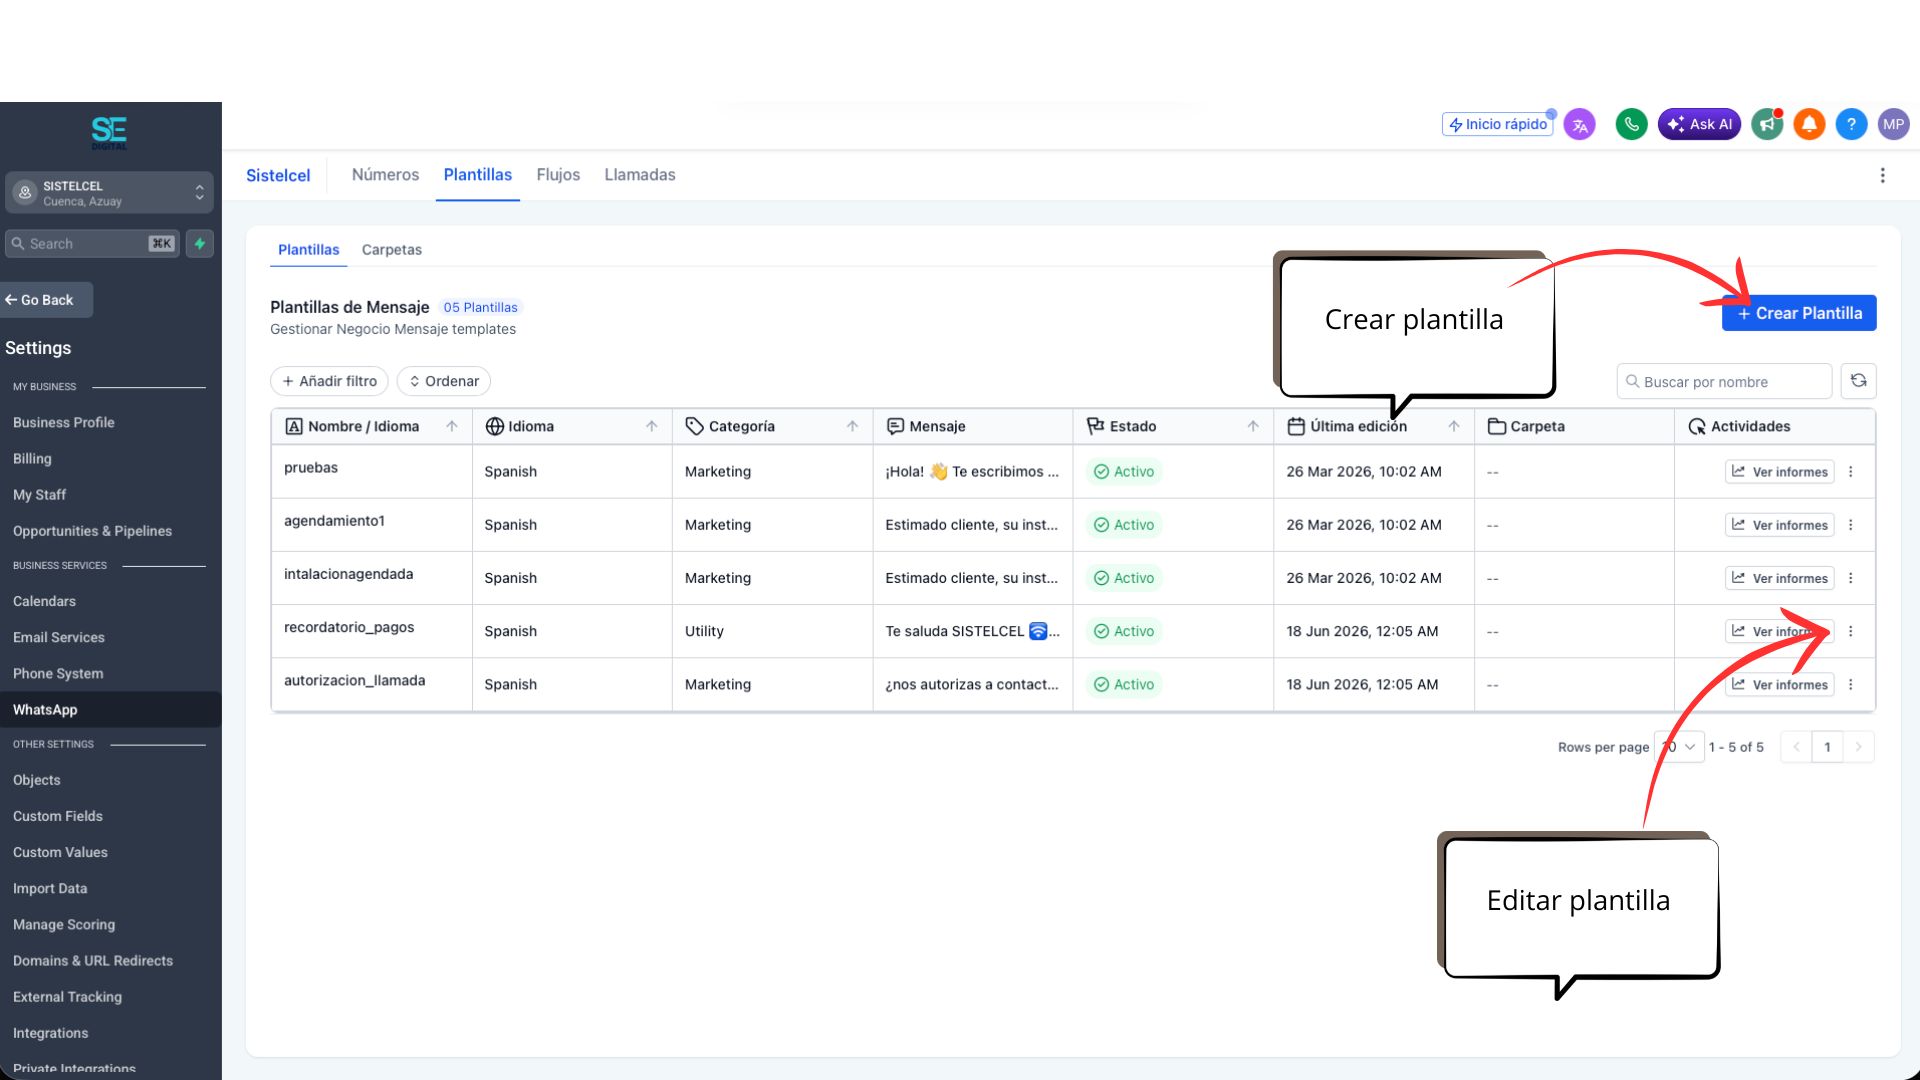The width and height of the screenshot is (1920, 1080).
Task: Click the blue help question mark icon
Action: pos(1851,124)
